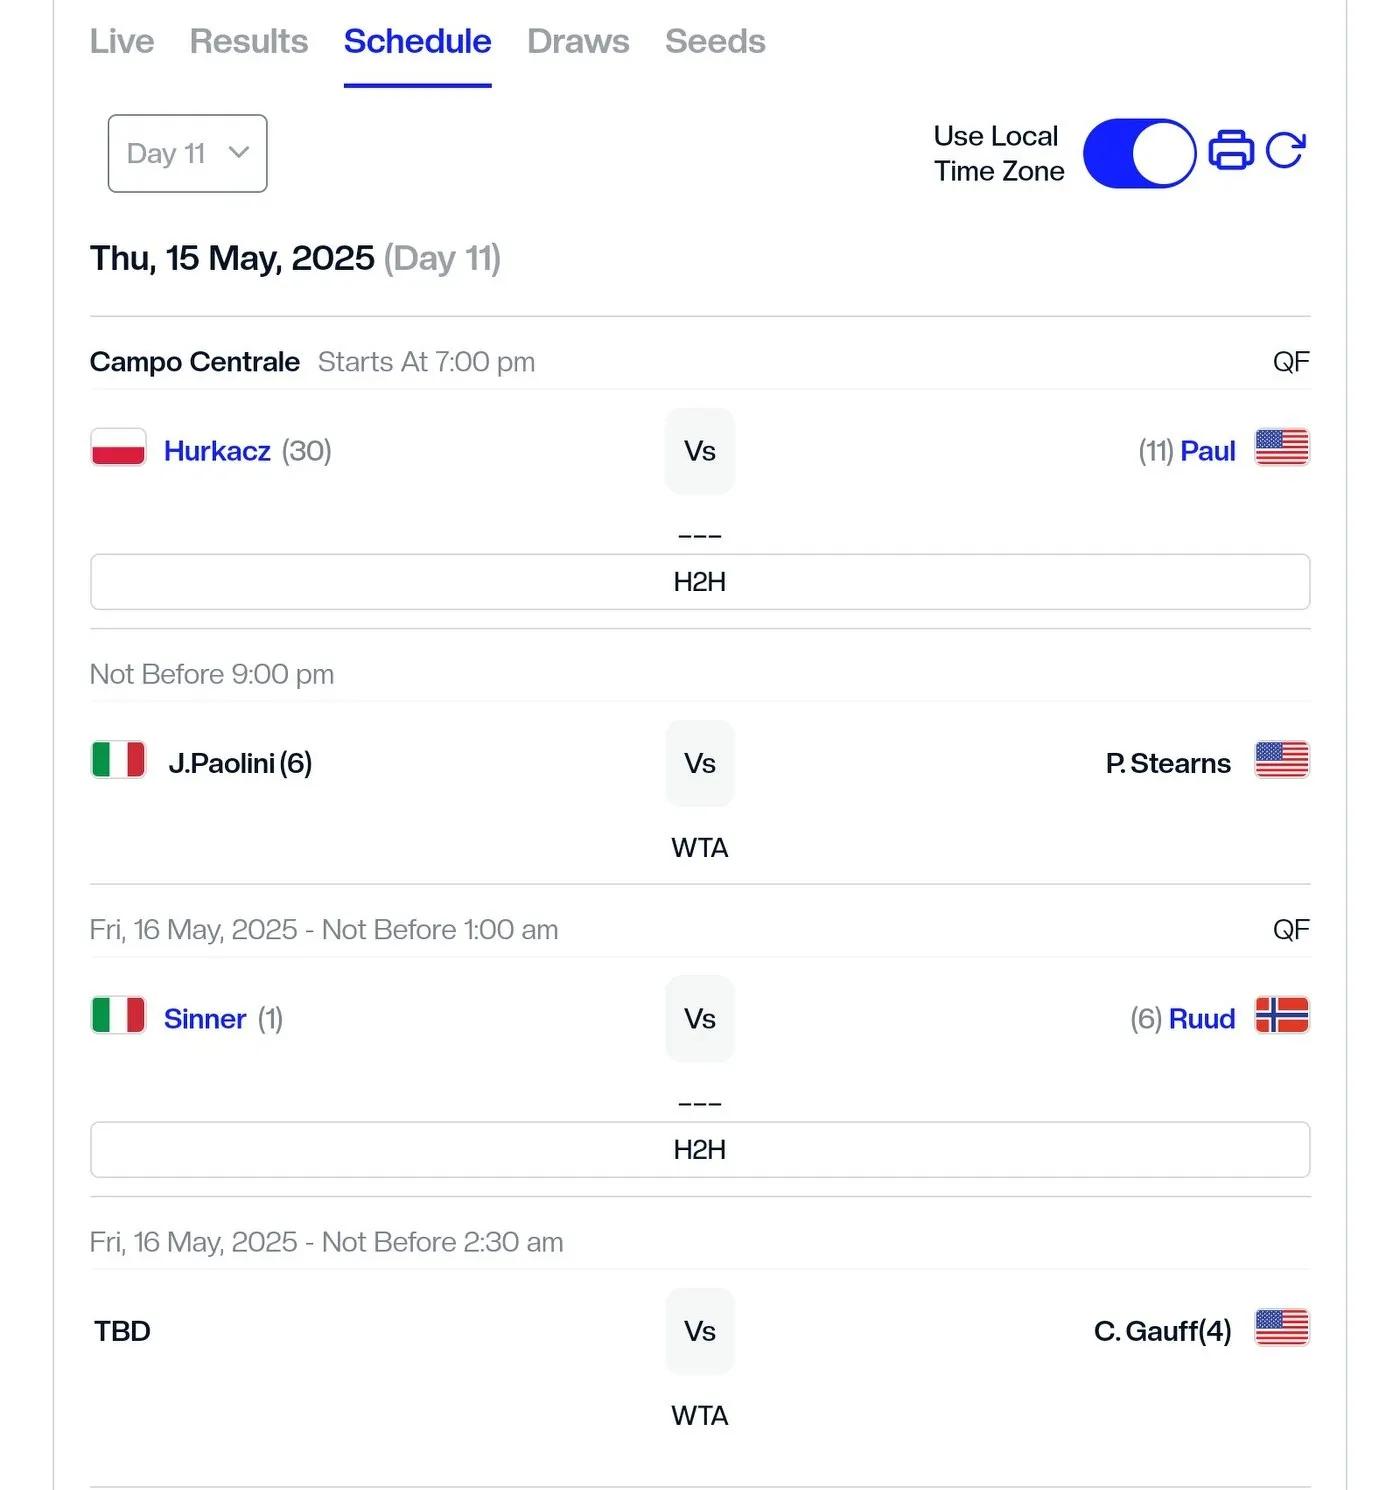This screenshot has height=1490, width=1400.
Task: Click Vs badge of Paolini-Stearns match
Action: coord(700,763)
